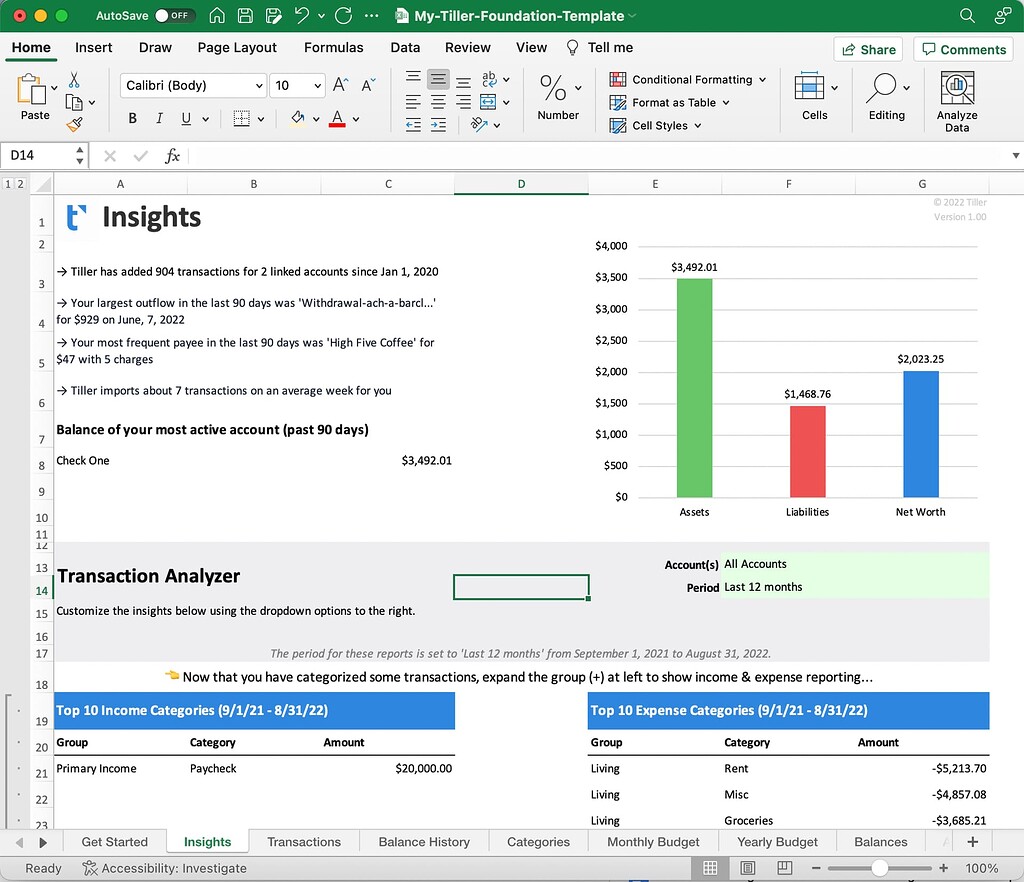Expand the Number format dropdown
This screenshot has width=1024, height=882.
pos(577,86)
